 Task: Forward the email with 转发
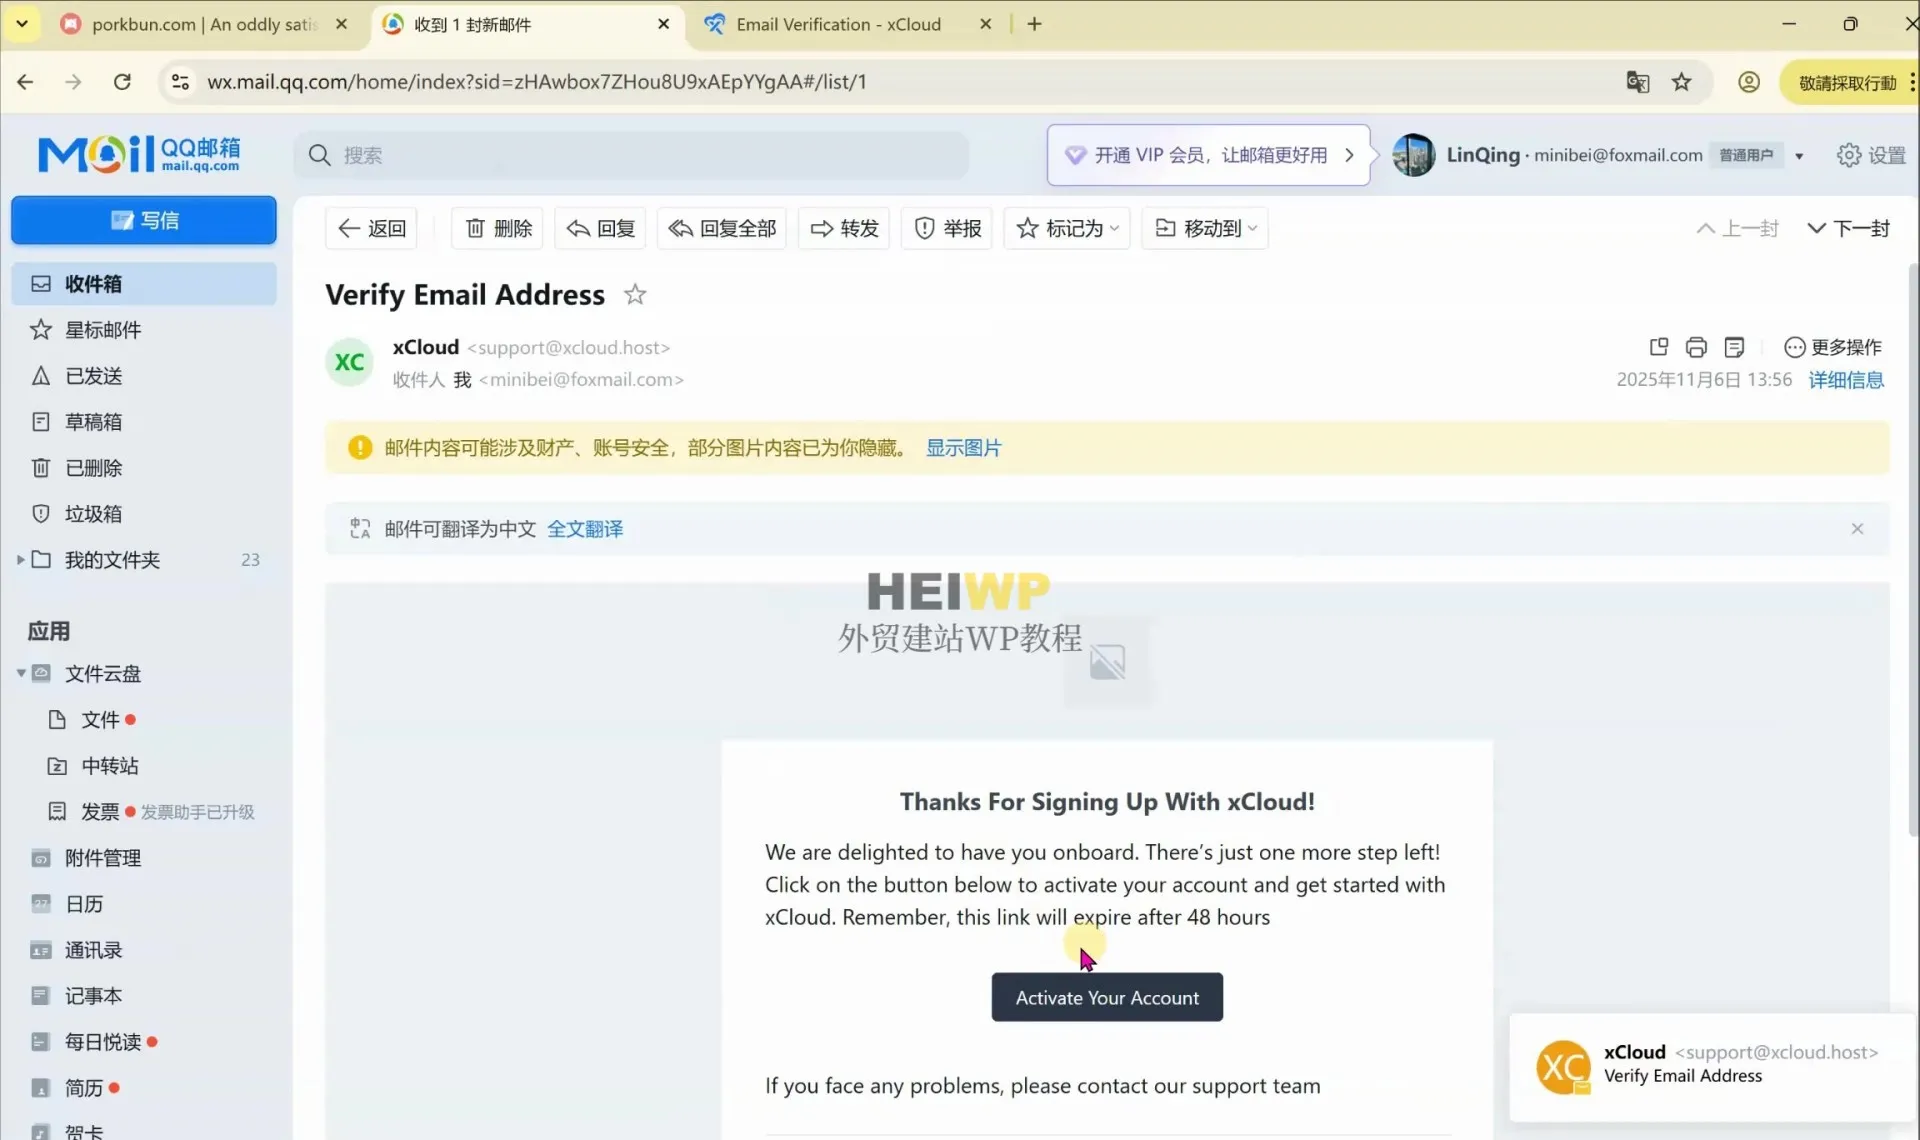pos(844,228)
